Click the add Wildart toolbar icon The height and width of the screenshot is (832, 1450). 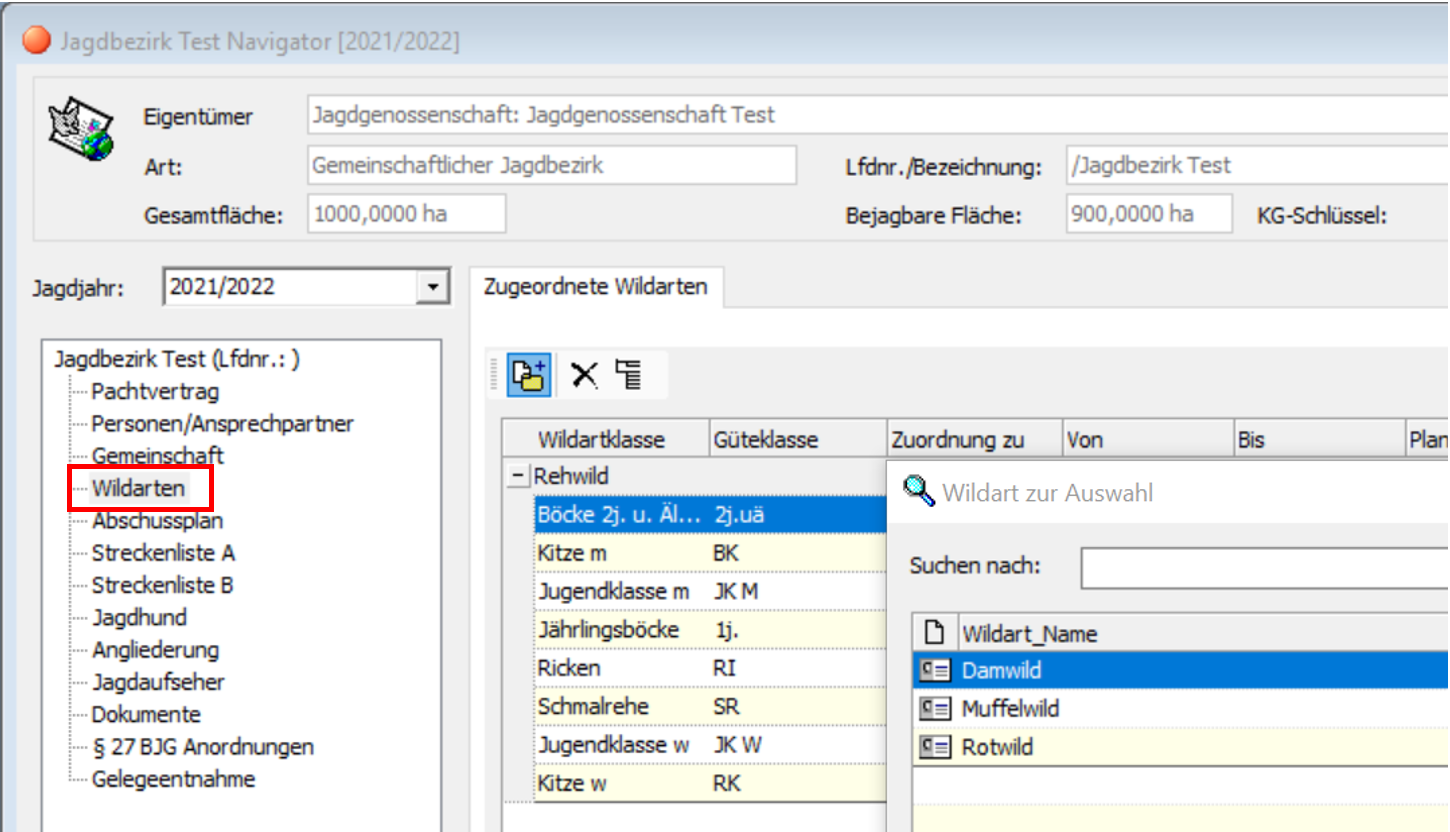528,375
